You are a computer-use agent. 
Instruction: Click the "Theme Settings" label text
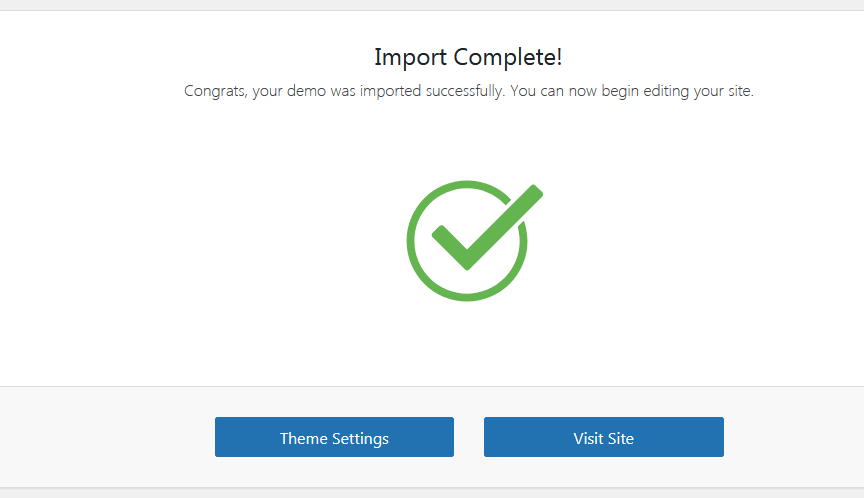coord(334,438)
